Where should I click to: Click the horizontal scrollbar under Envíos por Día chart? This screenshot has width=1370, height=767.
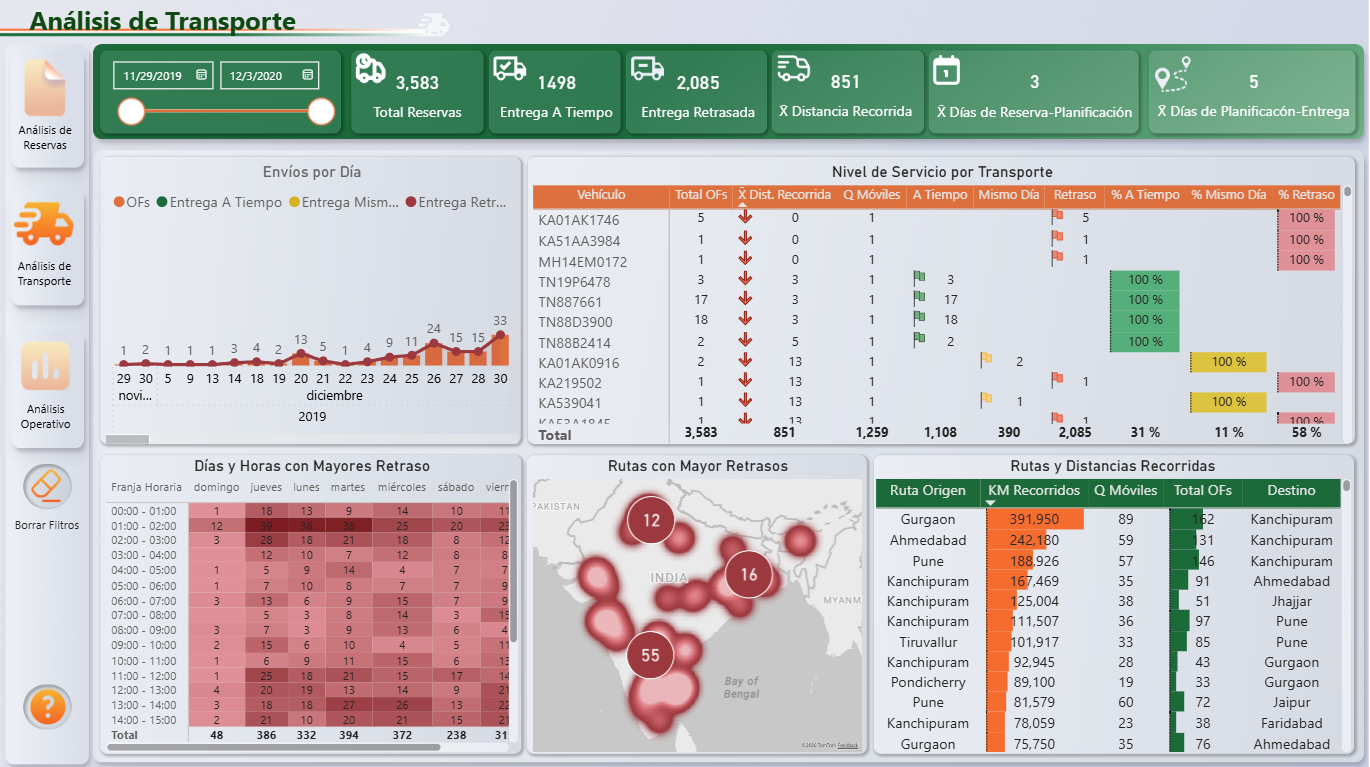click(128, 439)
